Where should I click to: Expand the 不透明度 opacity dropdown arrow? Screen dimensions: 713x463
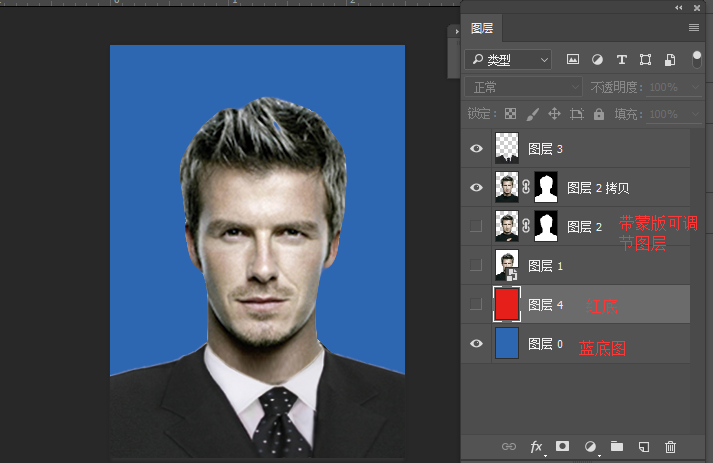[x=696, y=88]
